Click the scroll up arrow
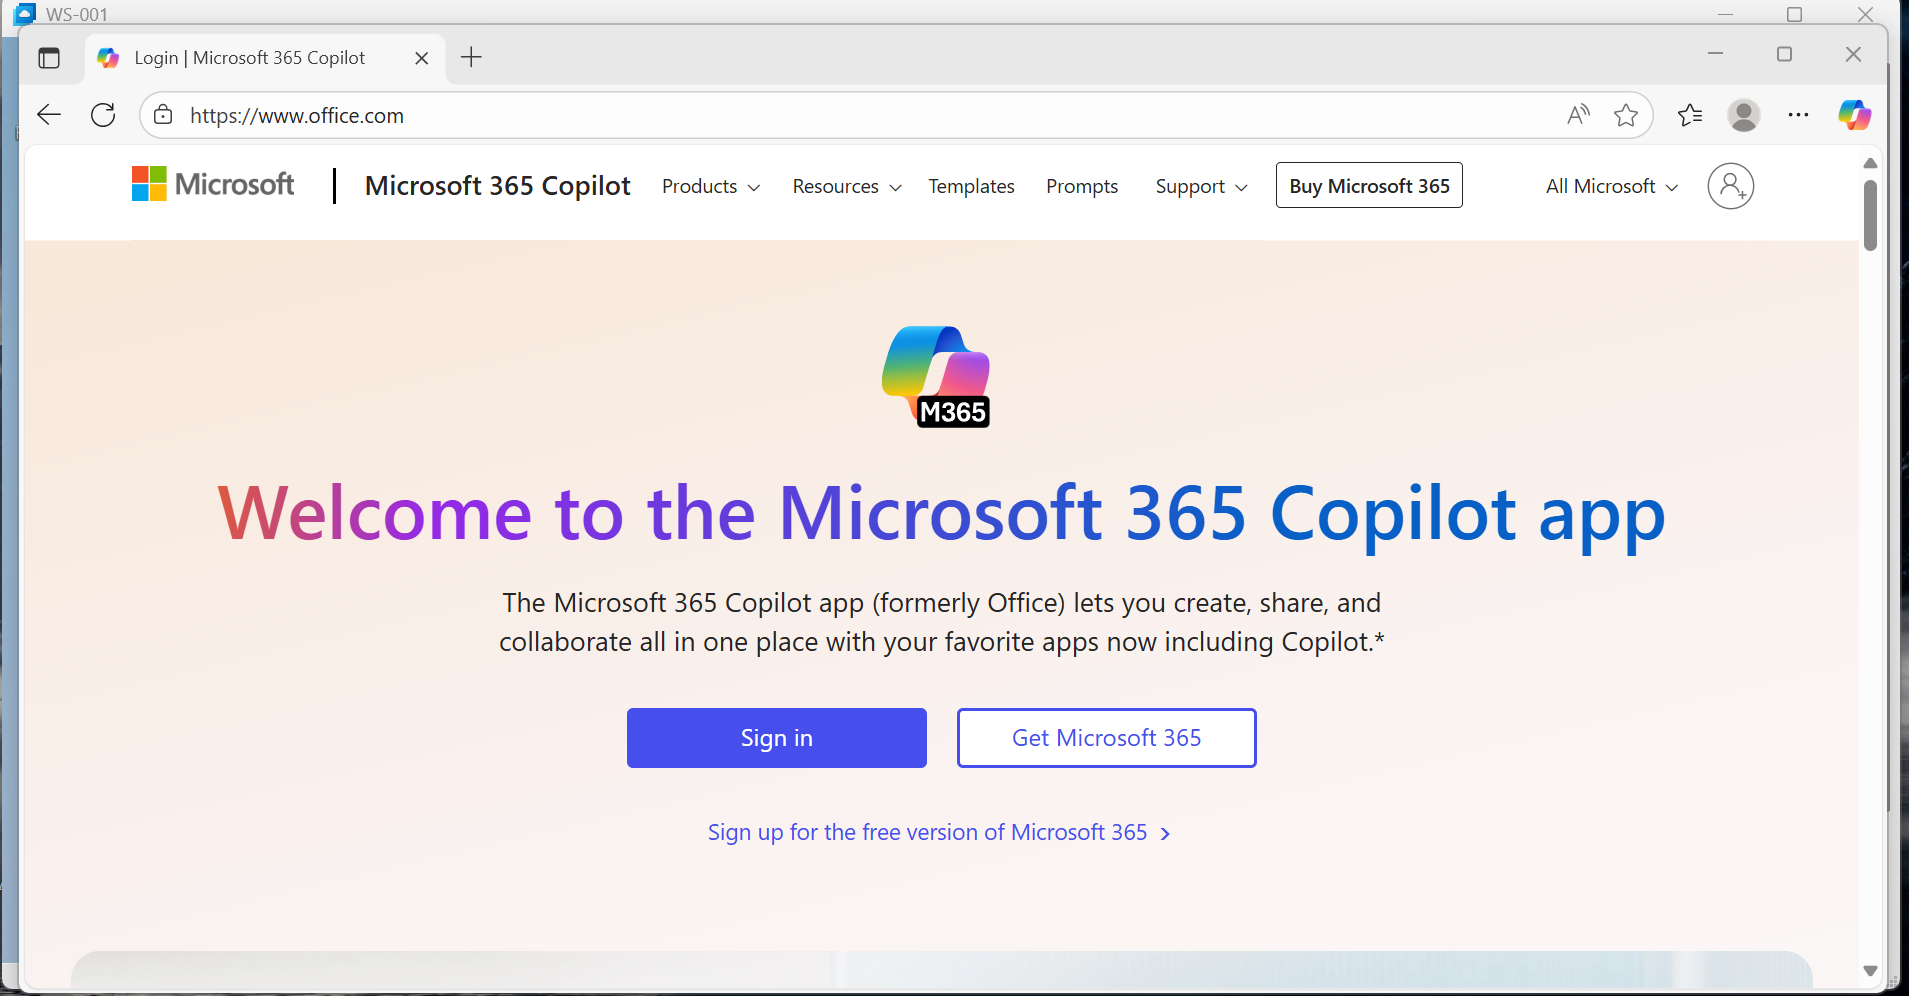 pos(1870,163)
